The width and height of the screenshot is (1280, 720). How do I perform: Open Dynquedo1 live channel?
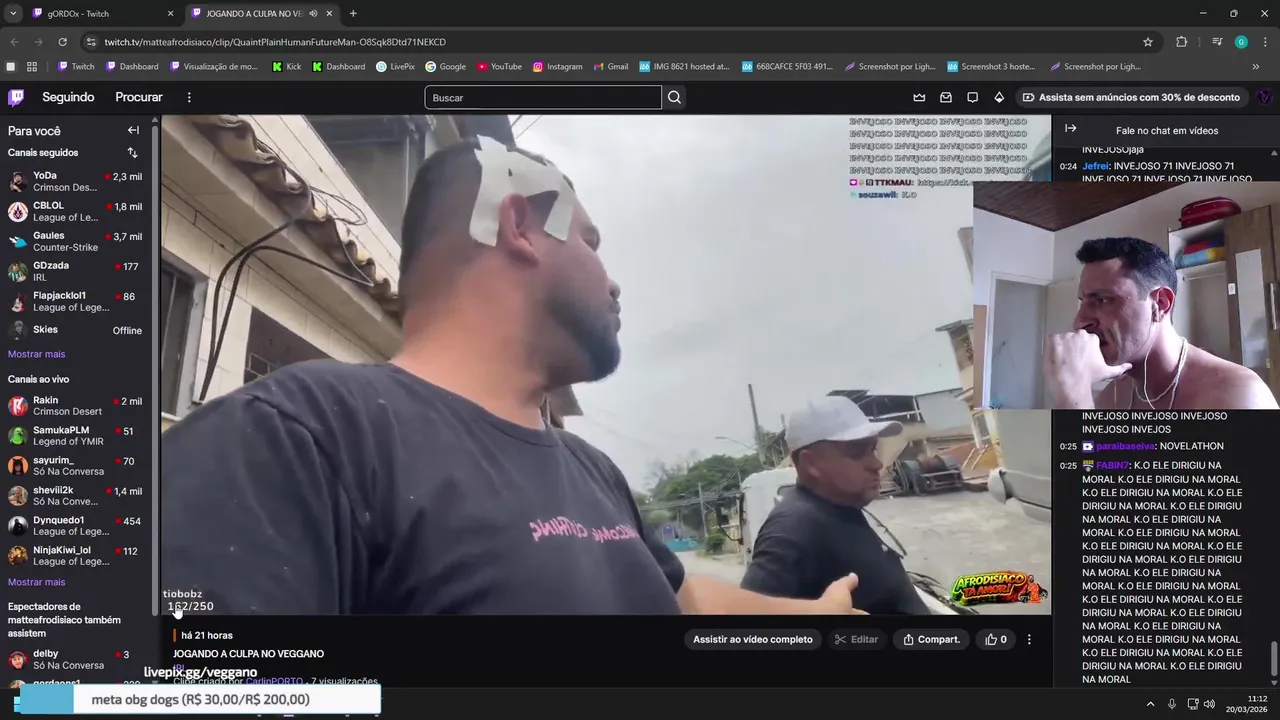point(76,526)
